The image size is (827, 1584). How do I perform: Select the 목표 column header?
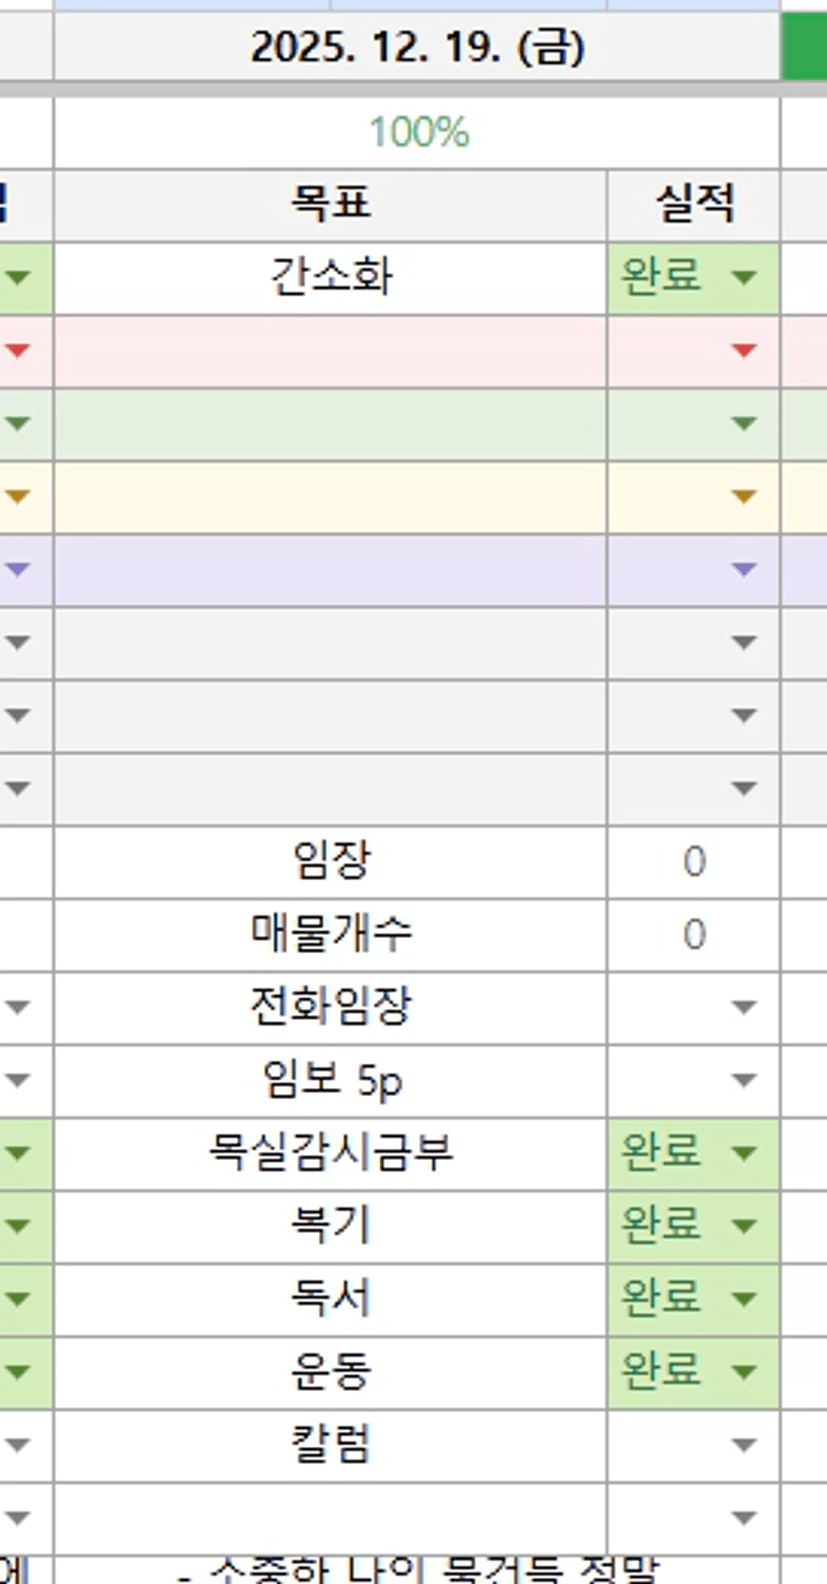(x=330, y=204)
